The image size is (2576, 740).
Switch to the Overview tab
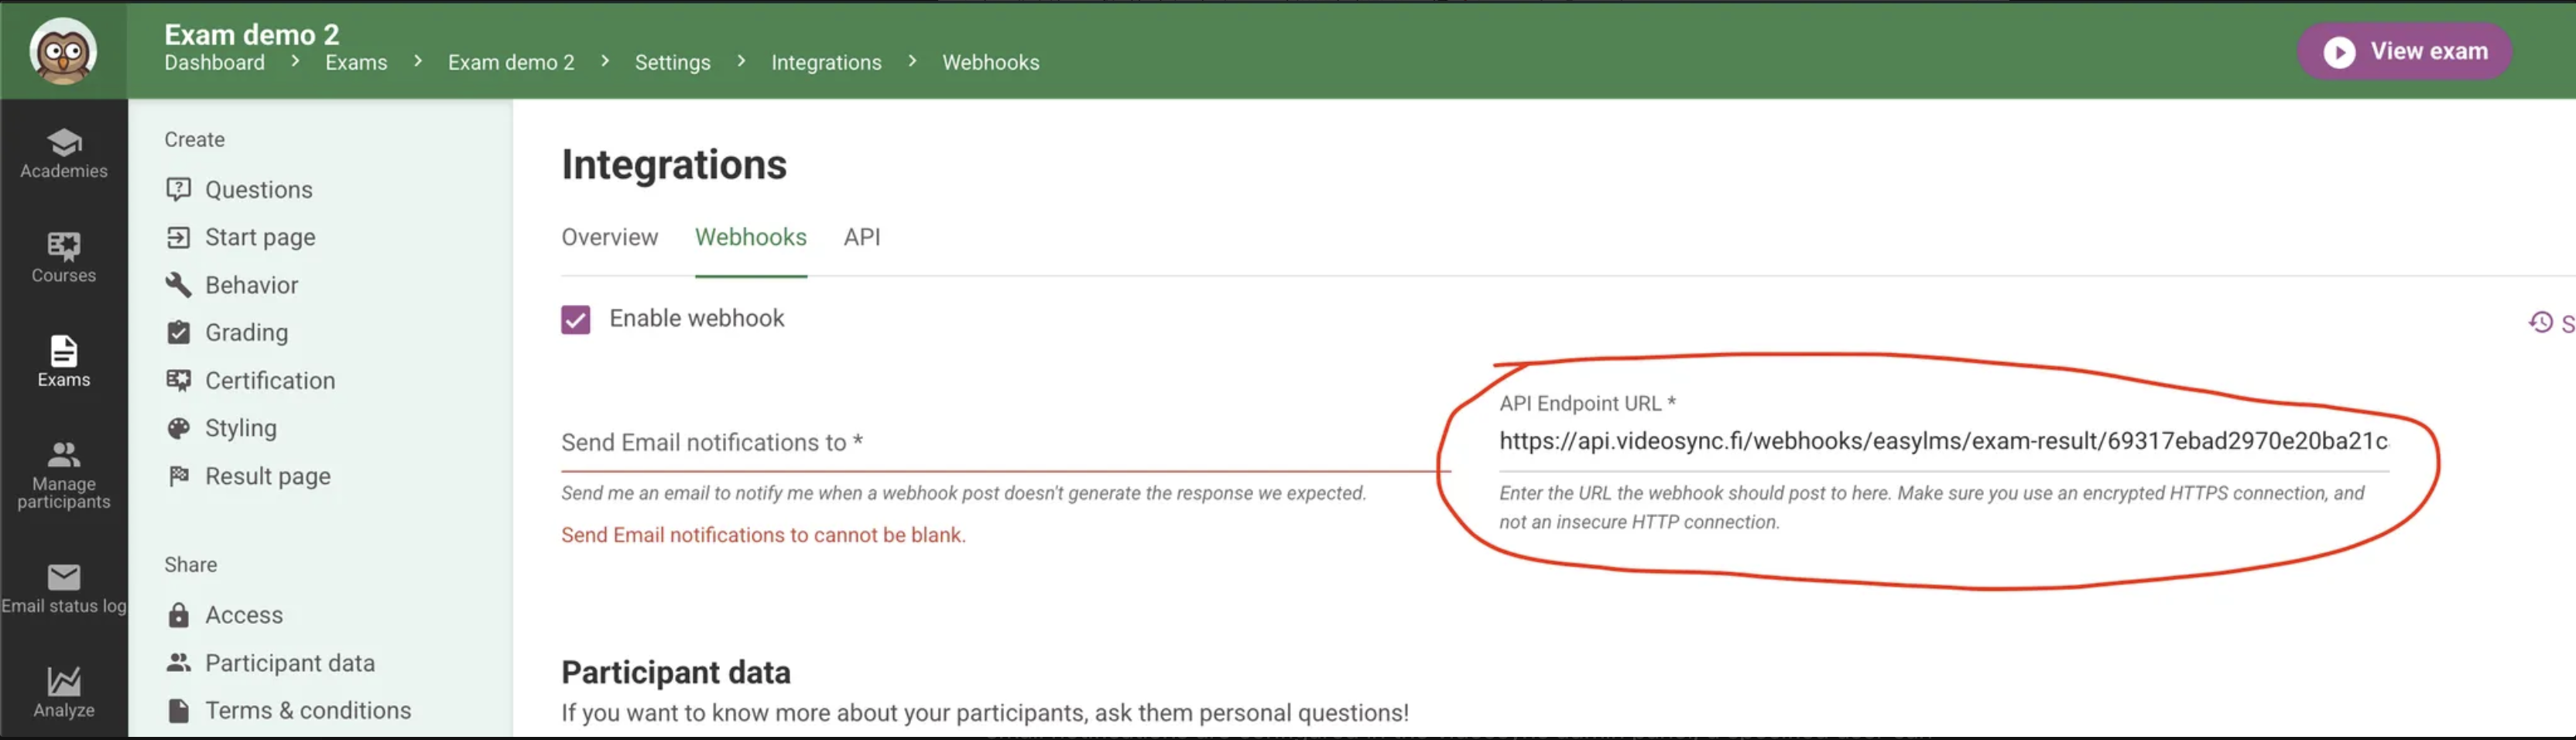pyautogui.click(x=609, y=237)
